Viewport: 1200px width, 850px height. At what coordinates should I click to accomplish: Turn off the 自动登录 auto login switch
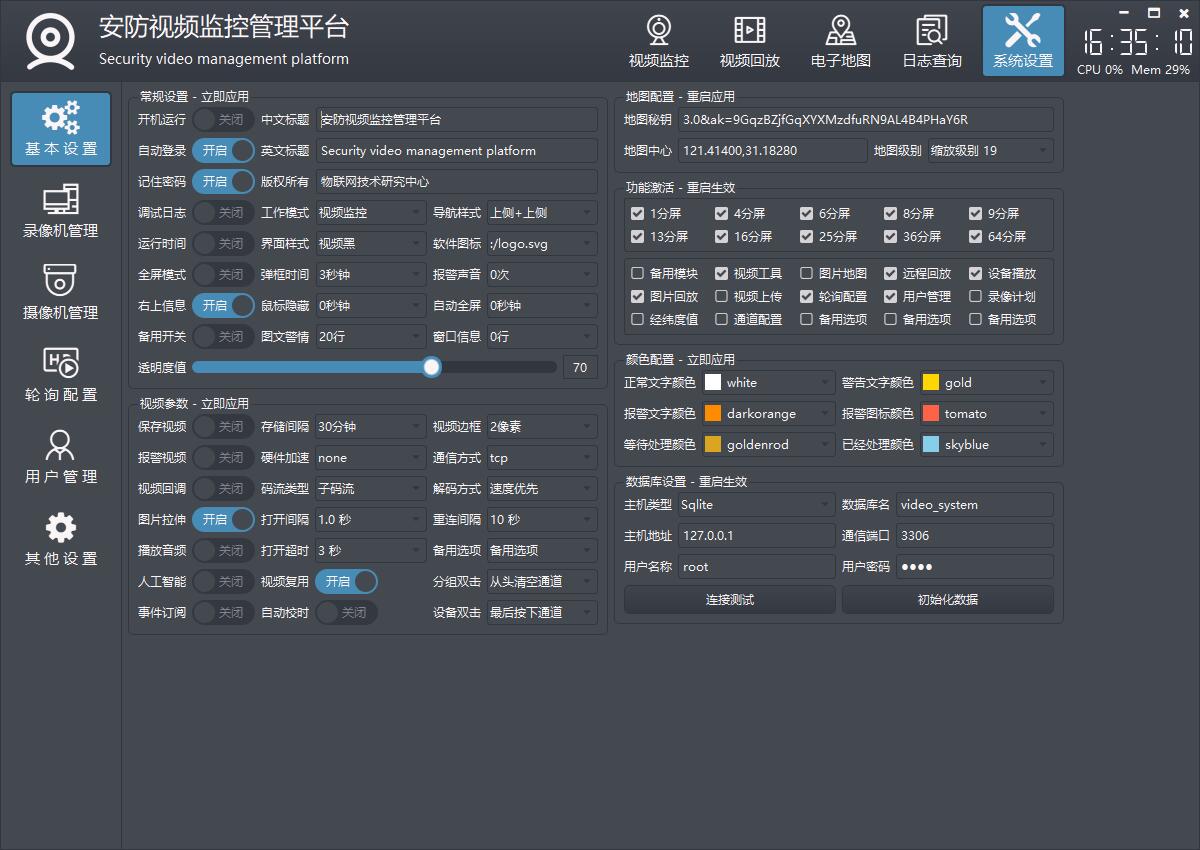pyautogui.click(x=223, y=150)
